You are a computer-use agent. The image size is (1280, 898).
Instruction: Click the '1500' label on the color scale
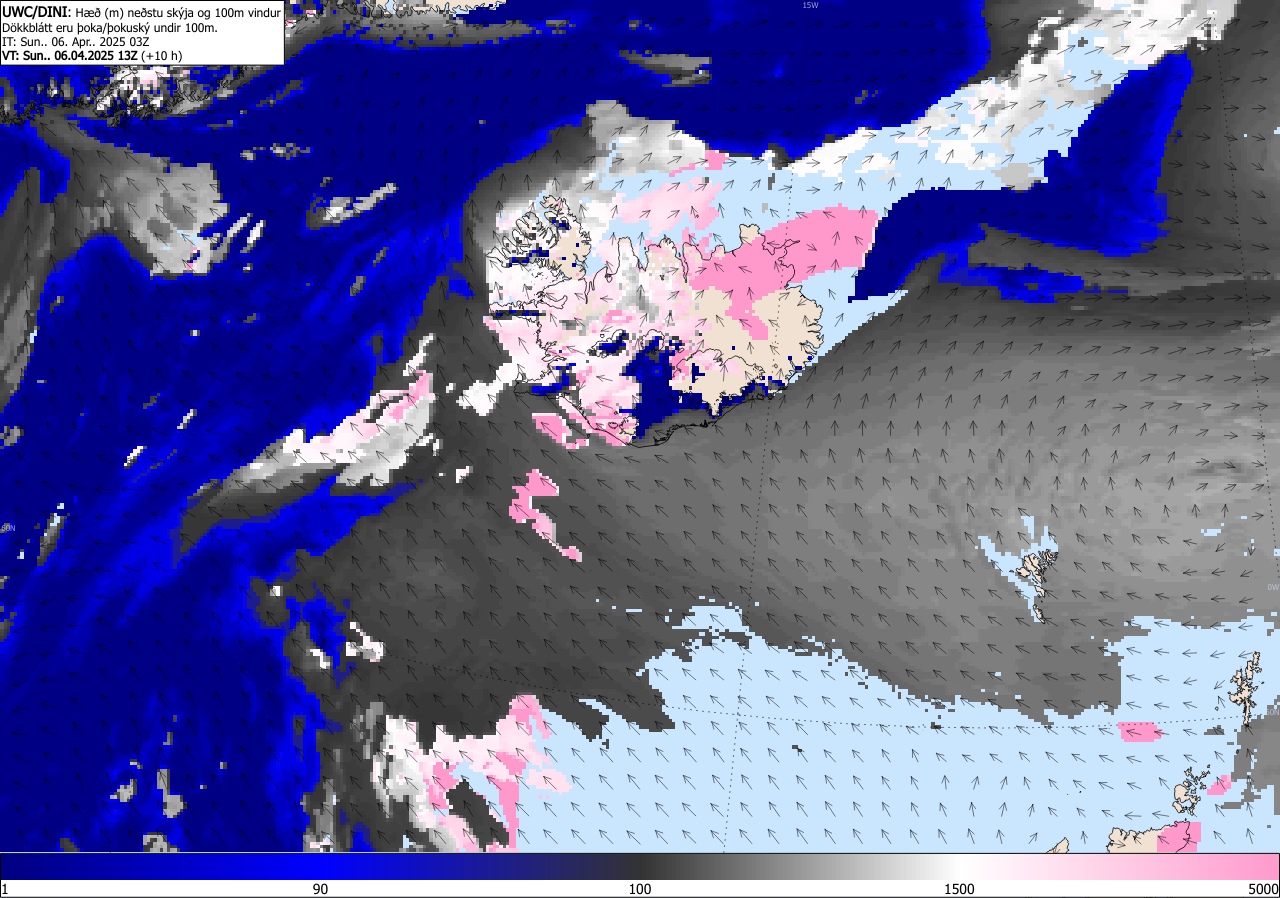click(960, 889)
